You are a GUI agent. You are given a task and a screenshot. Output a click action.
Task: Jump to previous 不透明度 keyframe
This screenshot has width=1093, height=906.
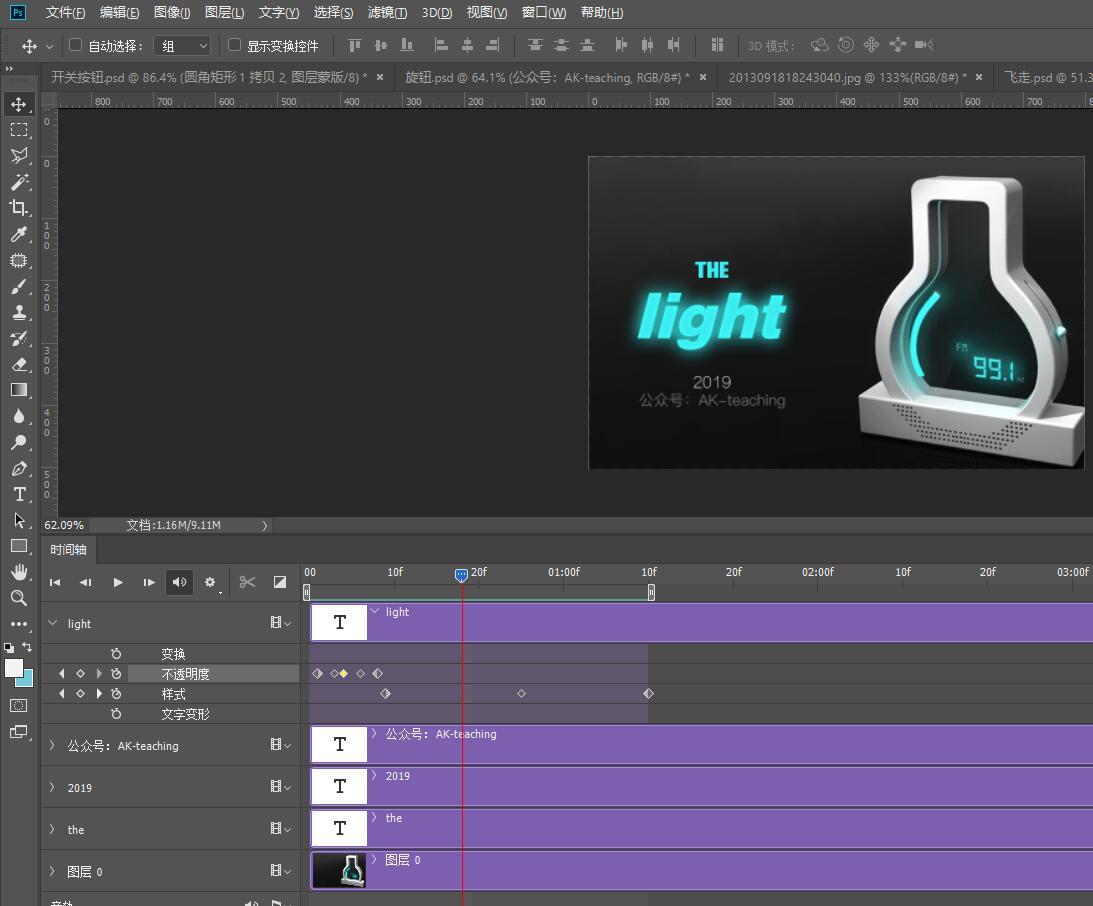62,674
